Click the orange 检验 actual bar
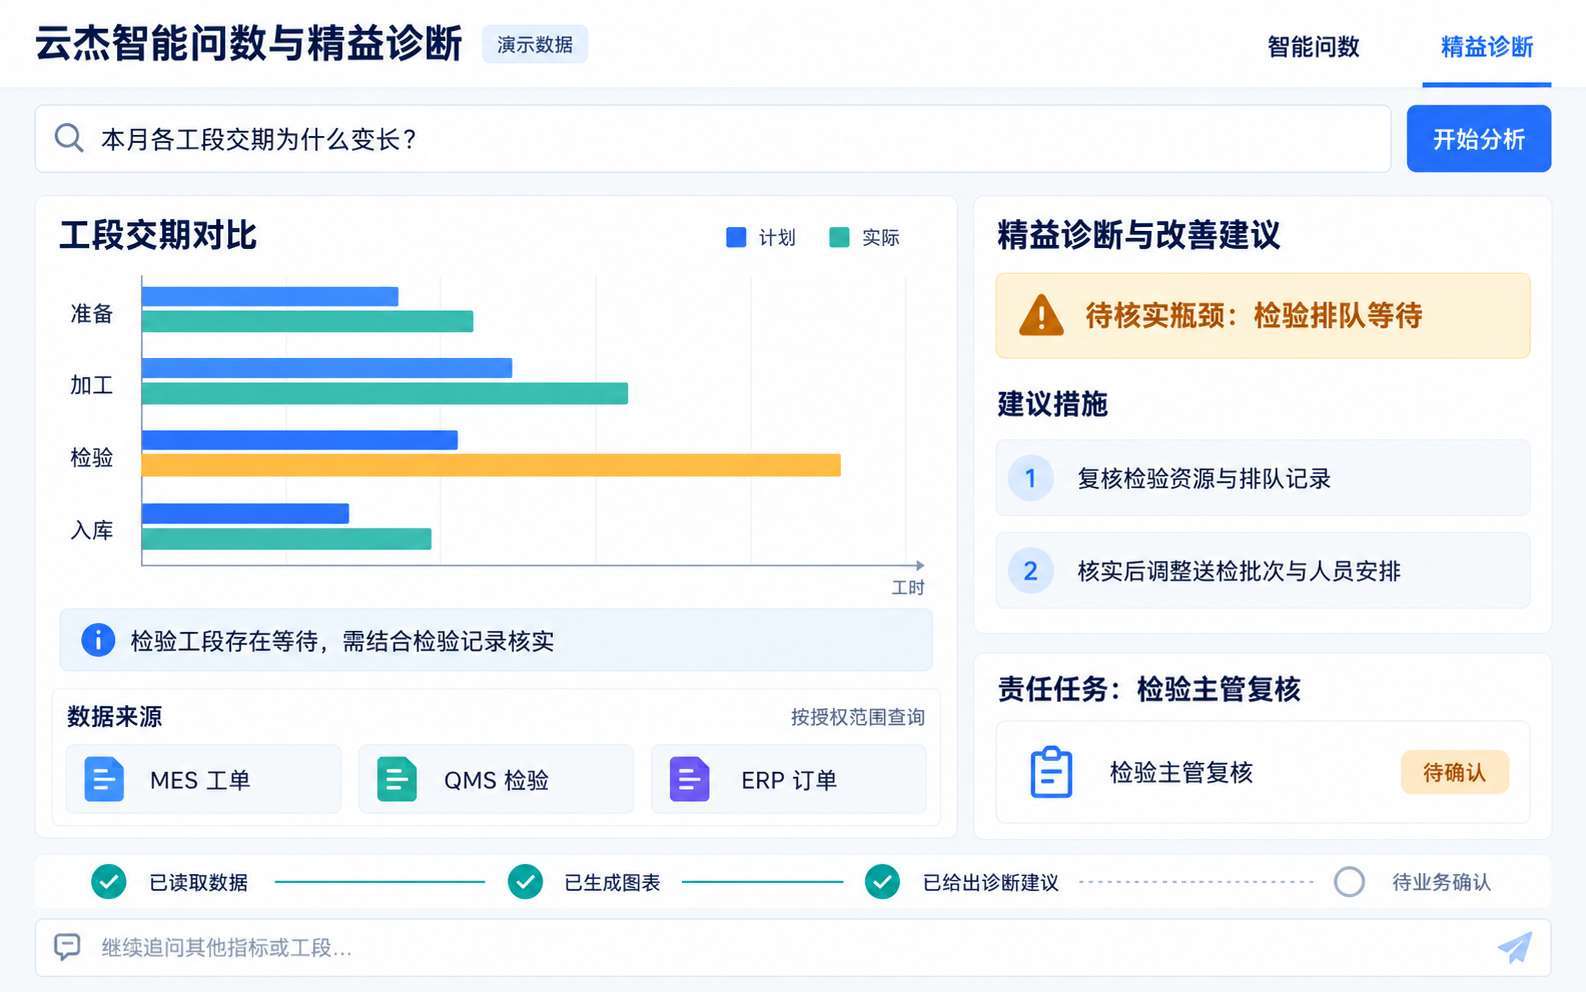This screenshot has width=1586, height=992. coord(491,465)
